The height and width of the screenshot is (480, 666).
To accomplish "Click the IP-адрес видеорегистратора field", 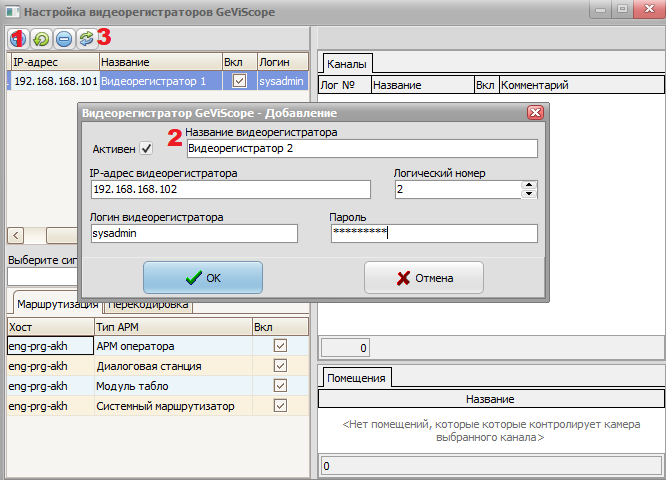I will click(x=230, y=190).
